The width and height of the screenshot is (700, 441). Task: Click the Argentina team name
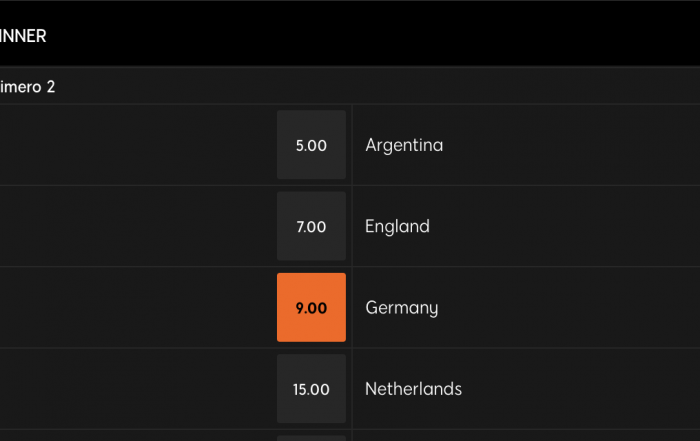pyautogui.click(x=404, y=145)
